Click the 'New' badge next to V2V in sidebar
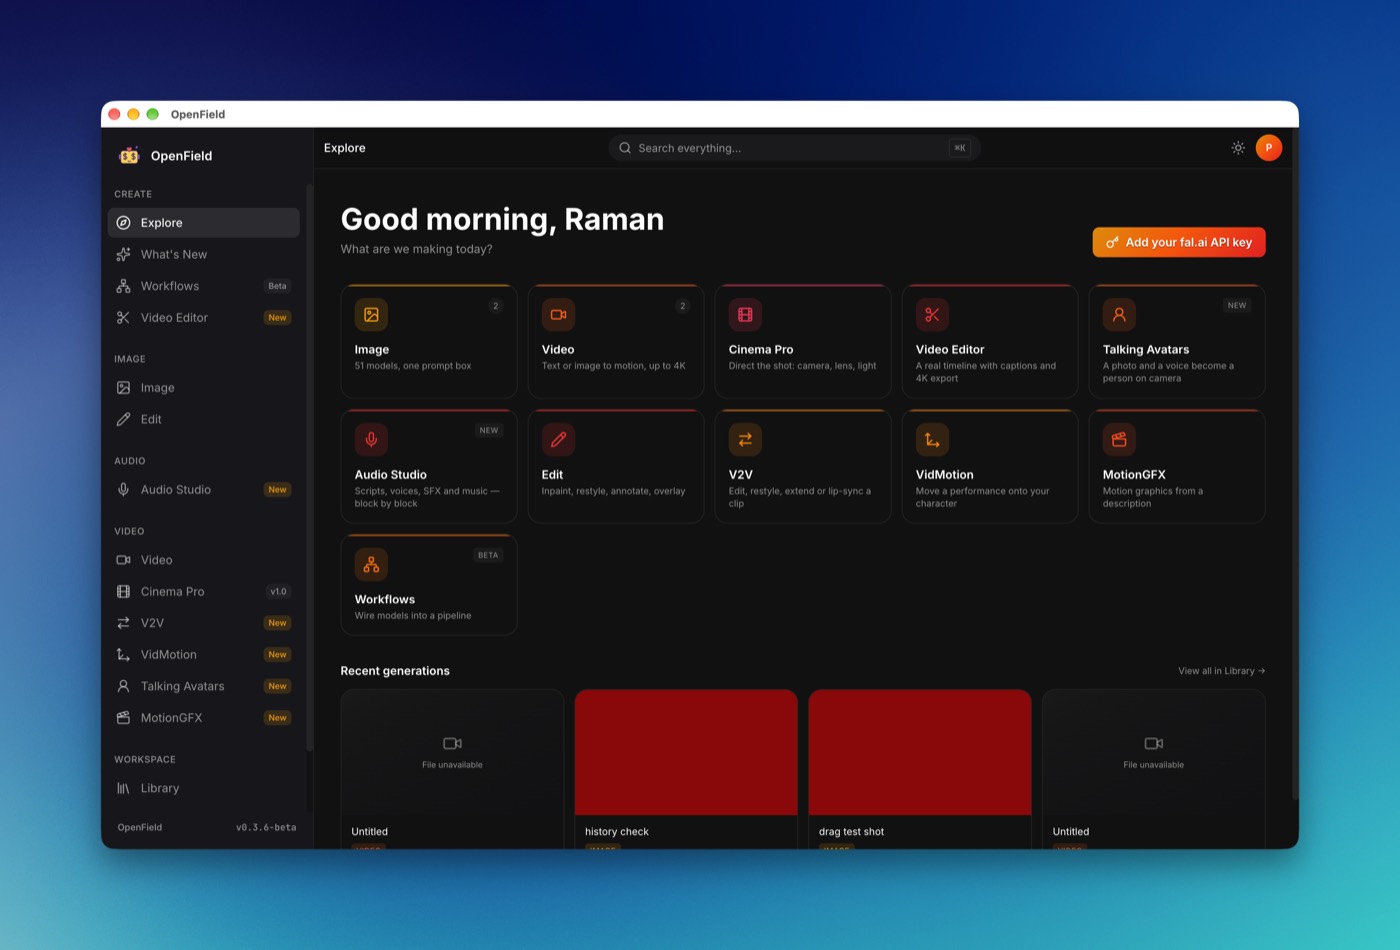 [x=277, y=623]
